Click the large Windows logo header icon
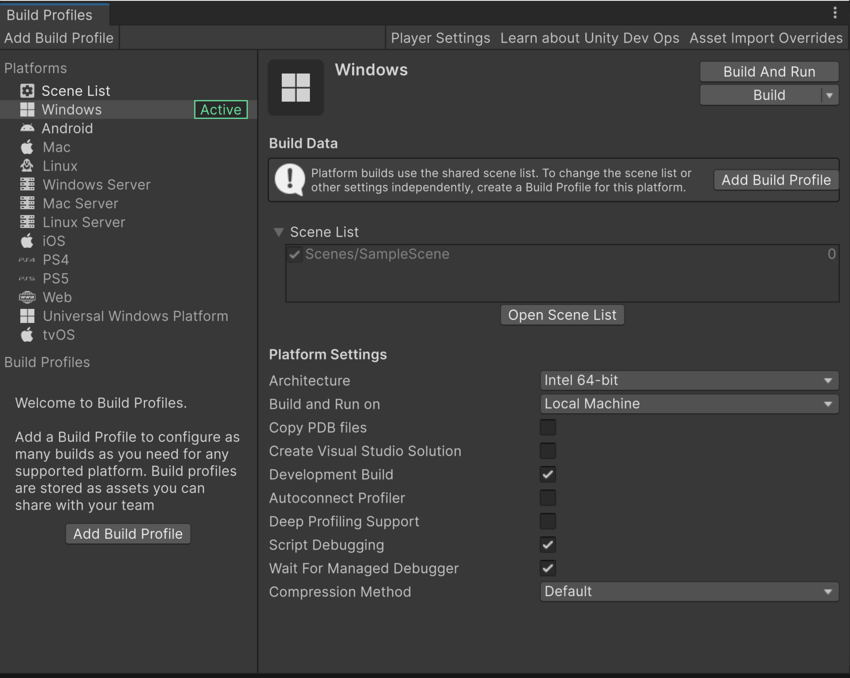Image resolution: width=850 pixels, height=678 pixels. pos(296,87)
